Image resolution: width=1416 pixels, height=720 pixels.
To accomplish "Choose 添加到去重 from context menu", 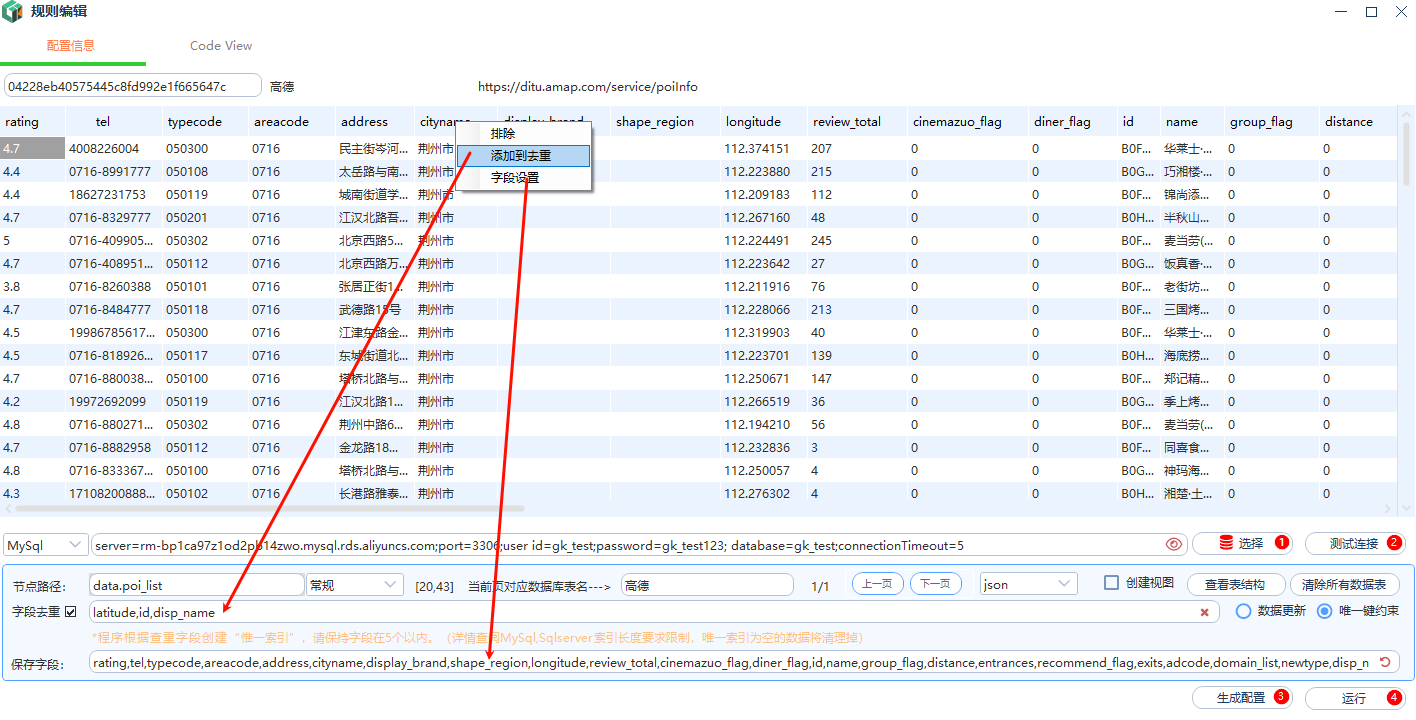I will (x=521, y=156).
